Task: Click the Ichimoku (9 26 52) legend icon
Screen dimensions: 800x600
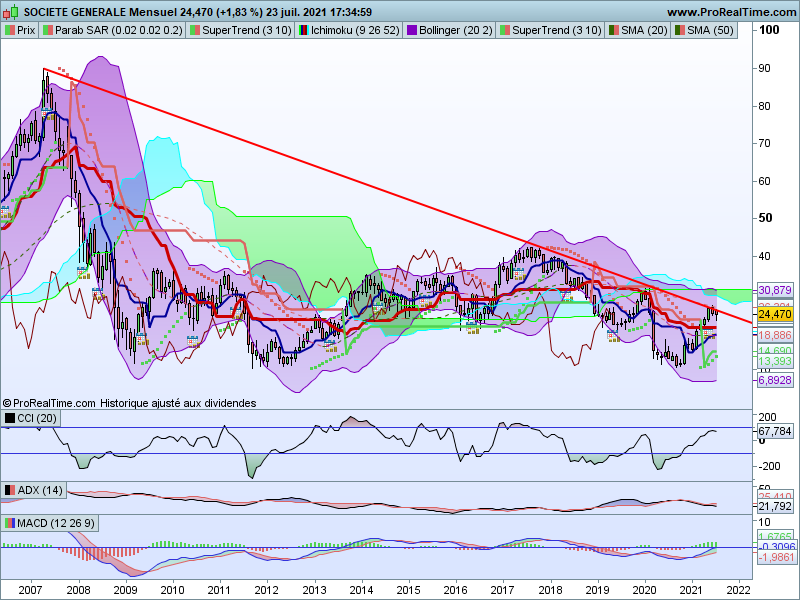Action: point(304,30)
